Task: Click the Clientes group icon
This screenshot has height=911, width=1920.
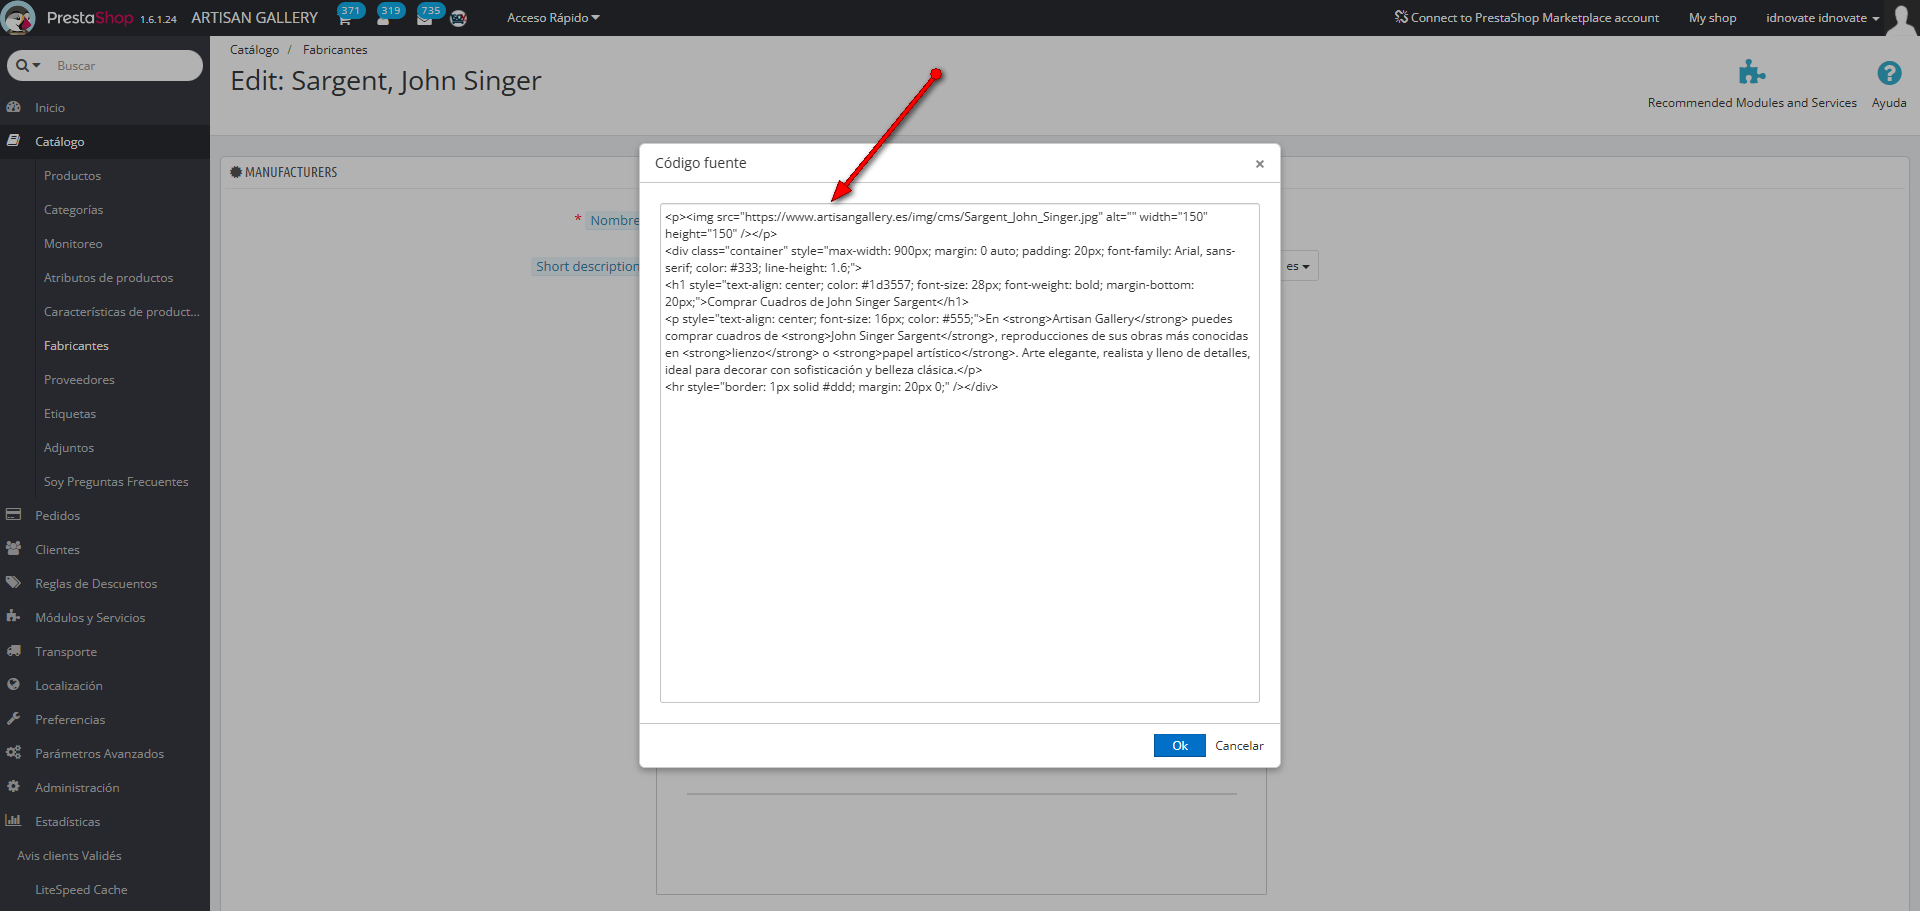Action: tap(14, 549)
